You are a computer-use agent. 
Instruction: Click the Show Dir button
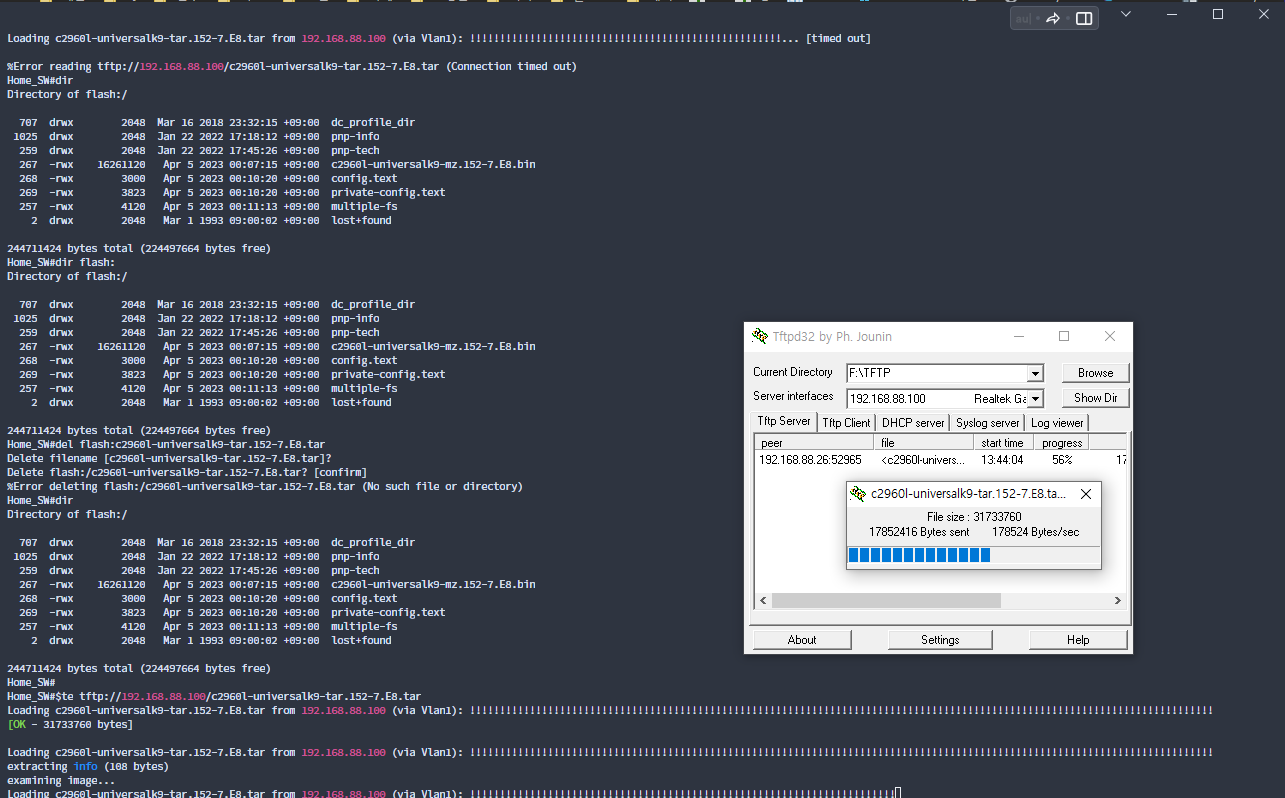1095,398
